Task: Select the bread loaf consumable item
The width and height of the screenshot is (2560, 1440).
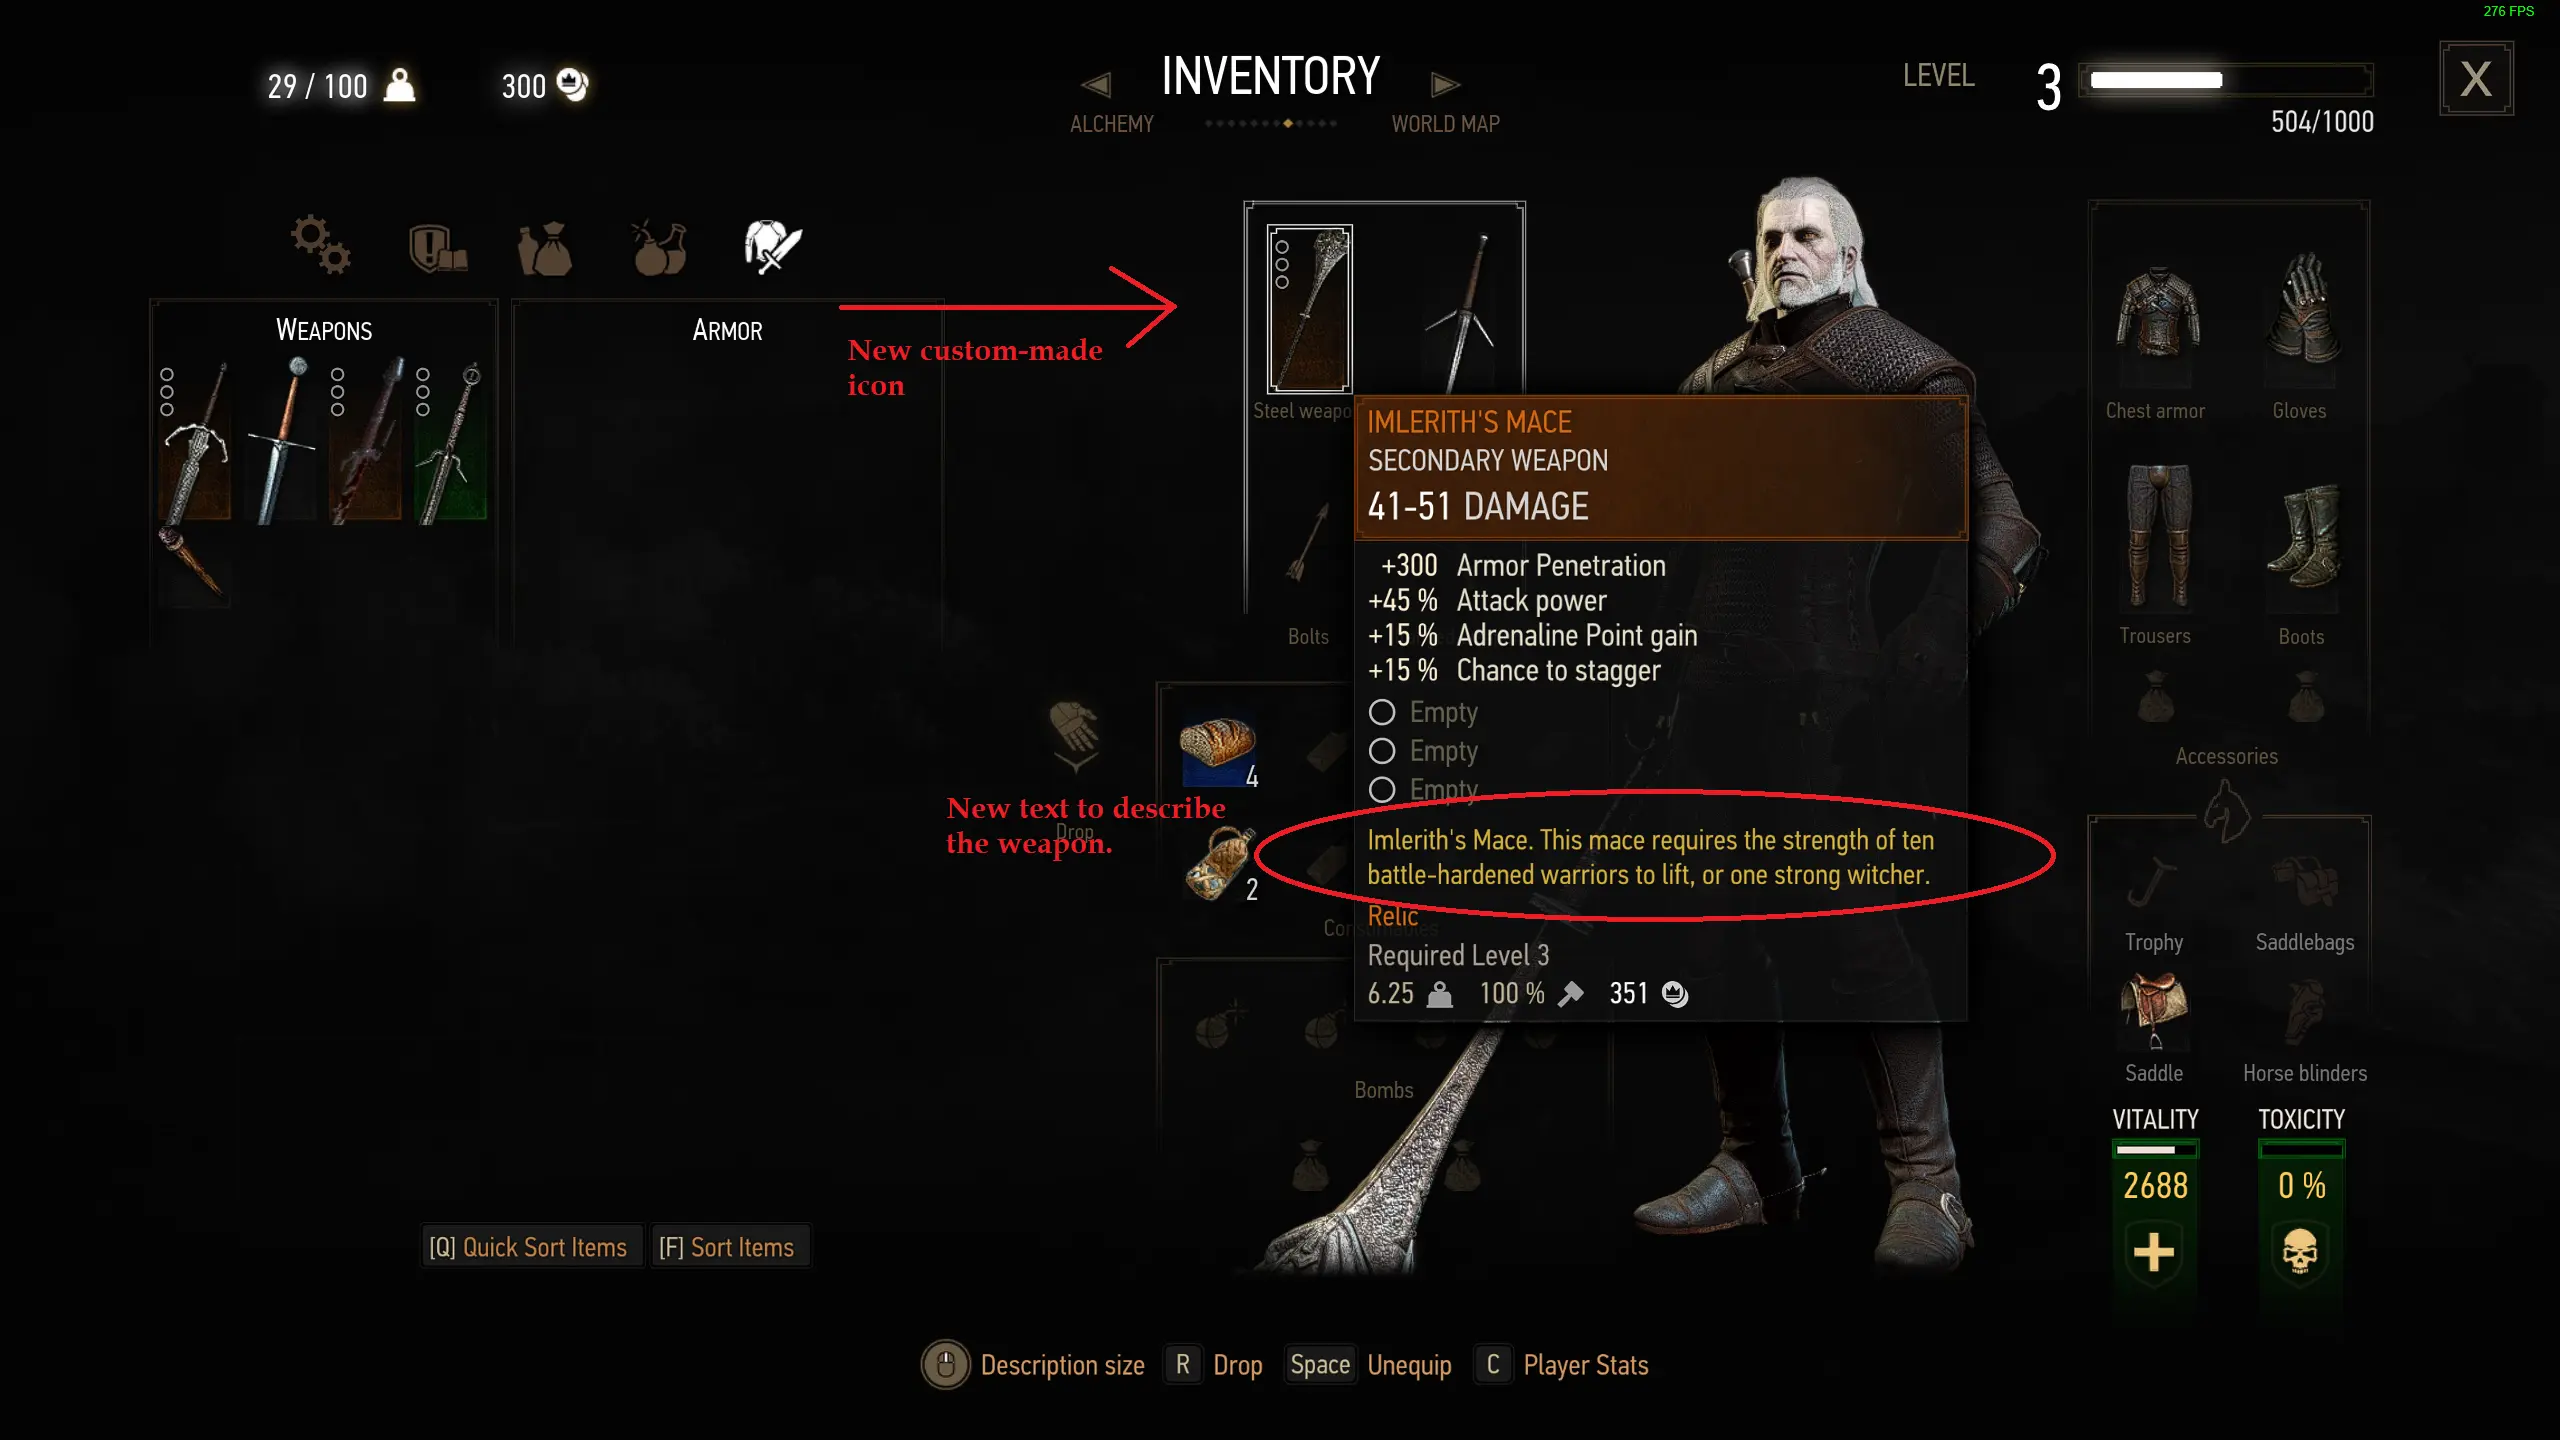Action: pyautogui.click(x=1217, y=750)
